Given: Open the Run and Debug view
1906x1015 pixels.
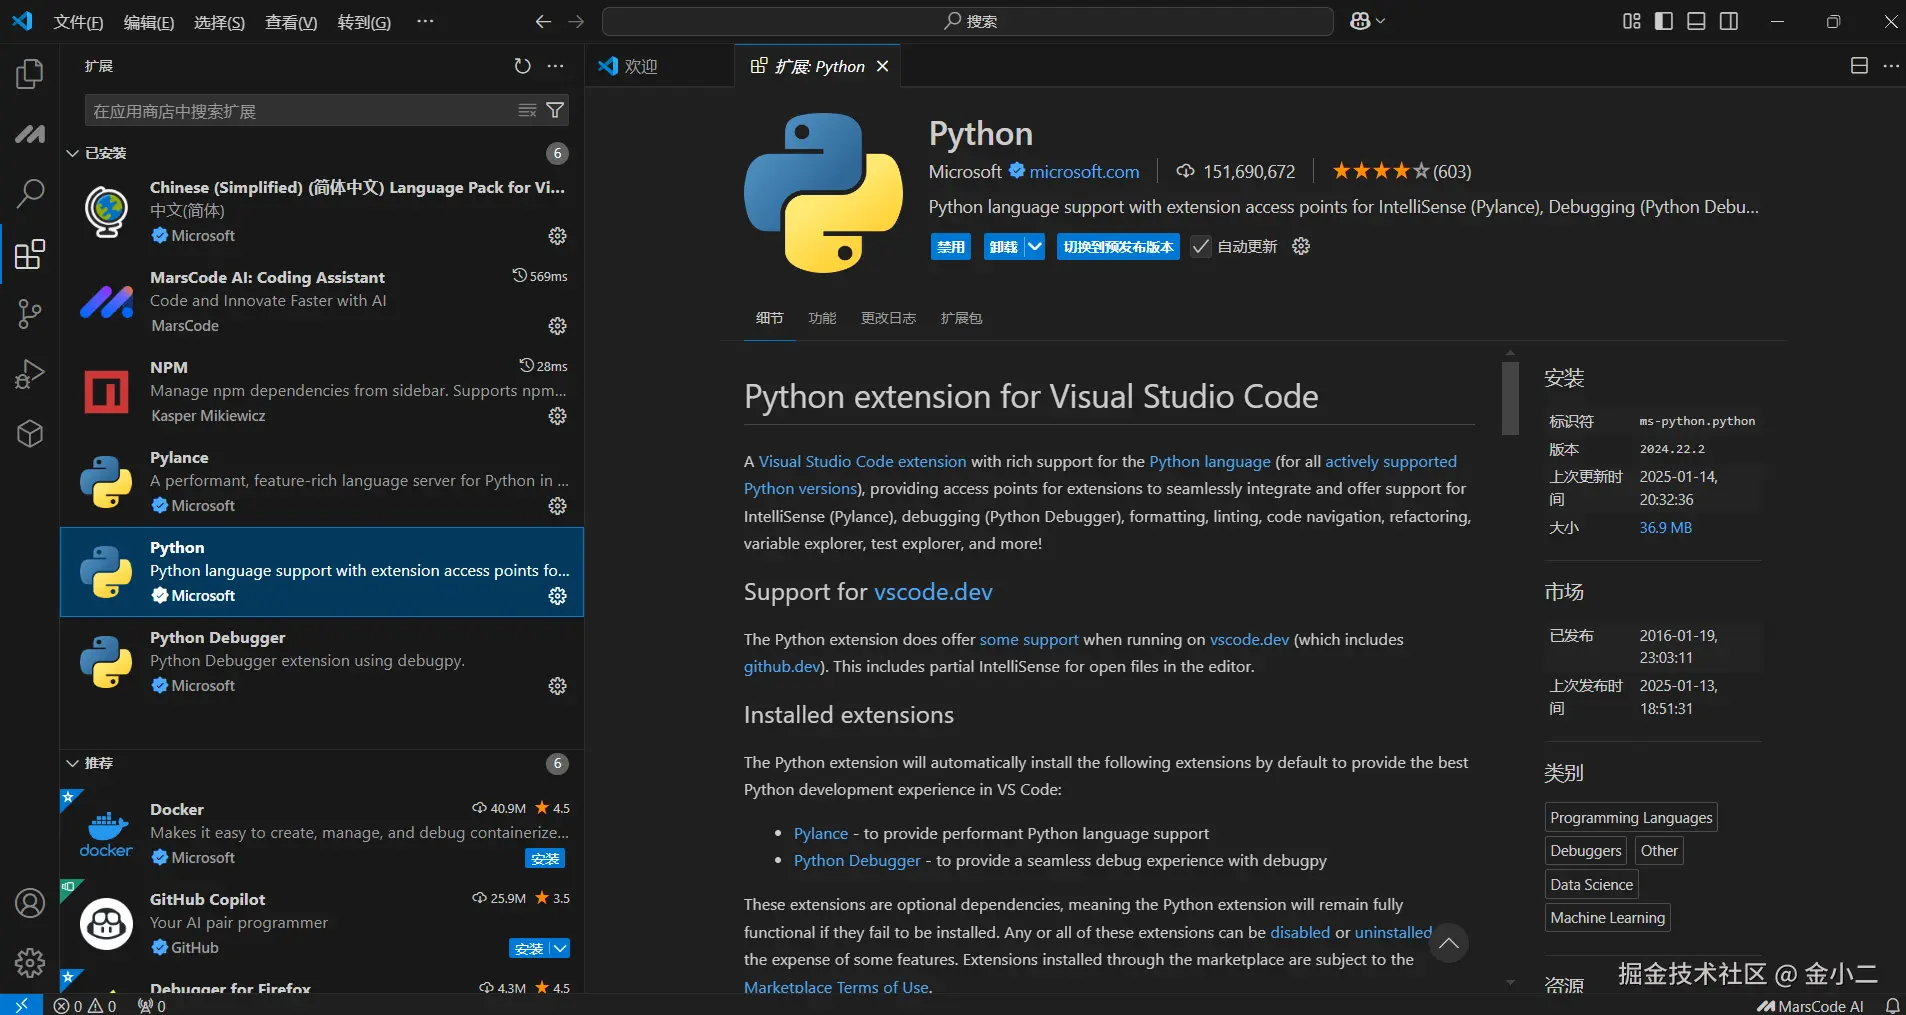Looking at the screenshot, I should pos(30,374).
